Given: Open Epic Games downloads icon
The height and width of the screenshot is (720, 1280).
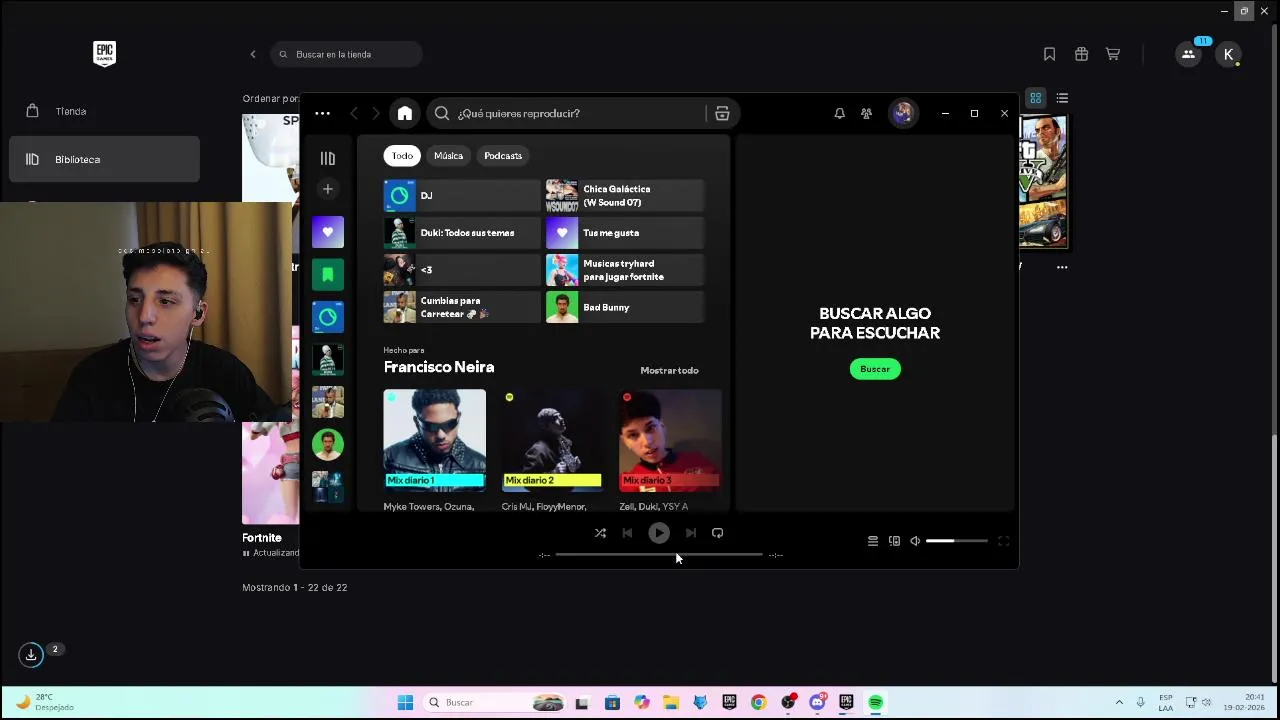Looking at the screenshot, I should [31, 655].
